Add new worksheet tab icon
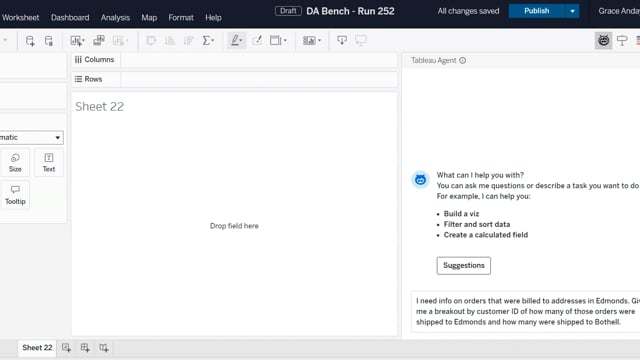The height and width of the screenshot is (360, 640). tap(66, 348)
